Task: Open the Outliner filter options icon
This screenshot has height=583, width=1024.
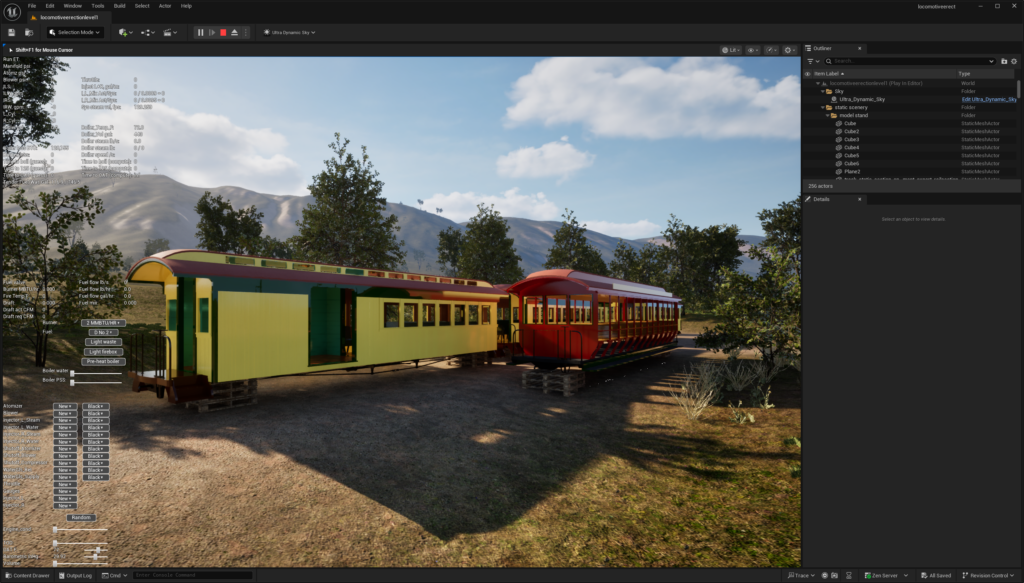Action: [813, 61]
